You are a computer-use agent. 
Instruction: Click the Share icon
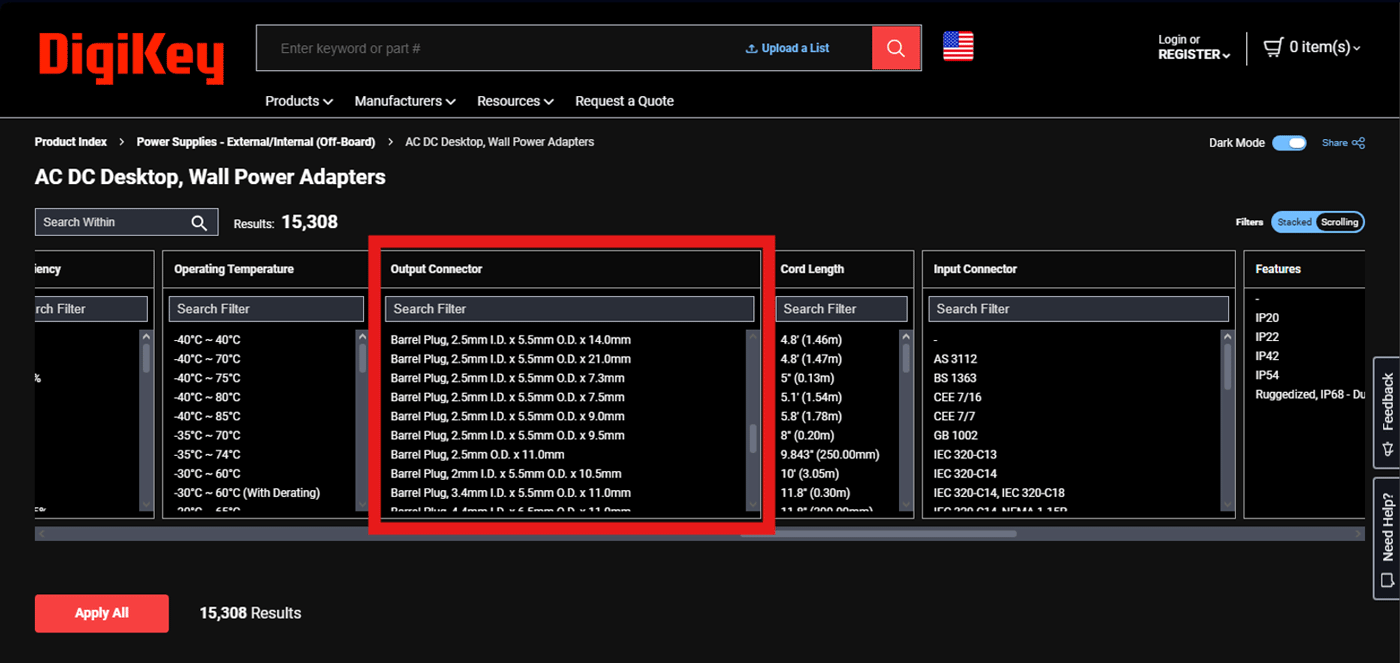click(x=1358, y=143)
